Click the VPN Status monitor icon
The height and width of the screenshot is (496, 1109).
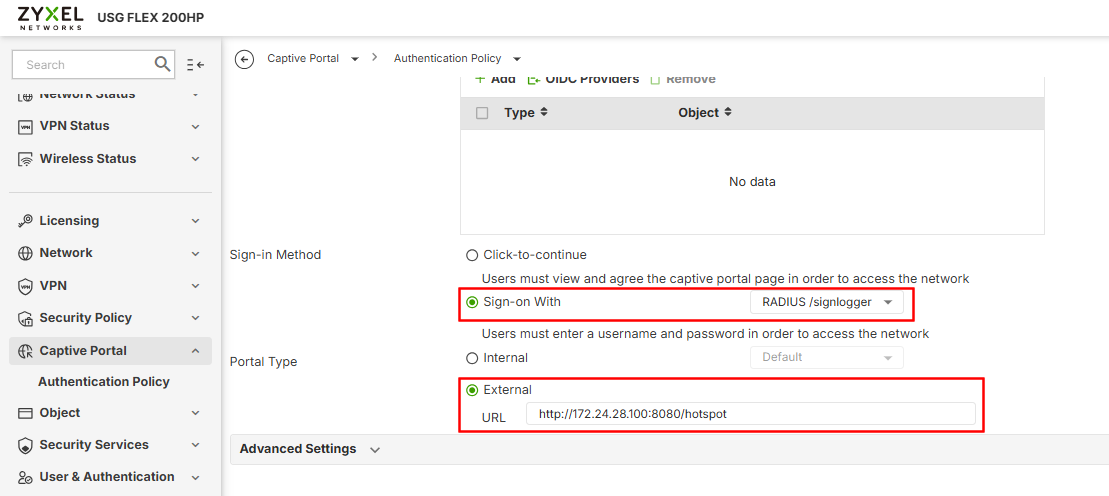25,127
